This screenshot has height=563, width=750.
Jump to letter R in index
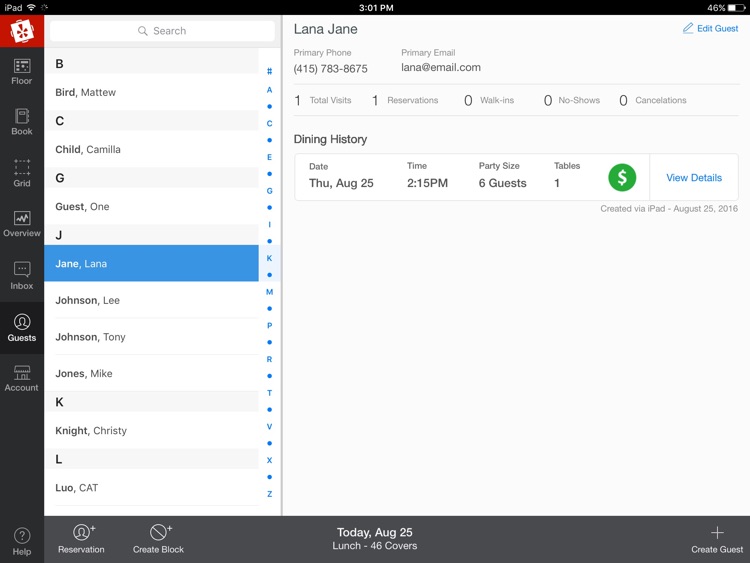269,359
